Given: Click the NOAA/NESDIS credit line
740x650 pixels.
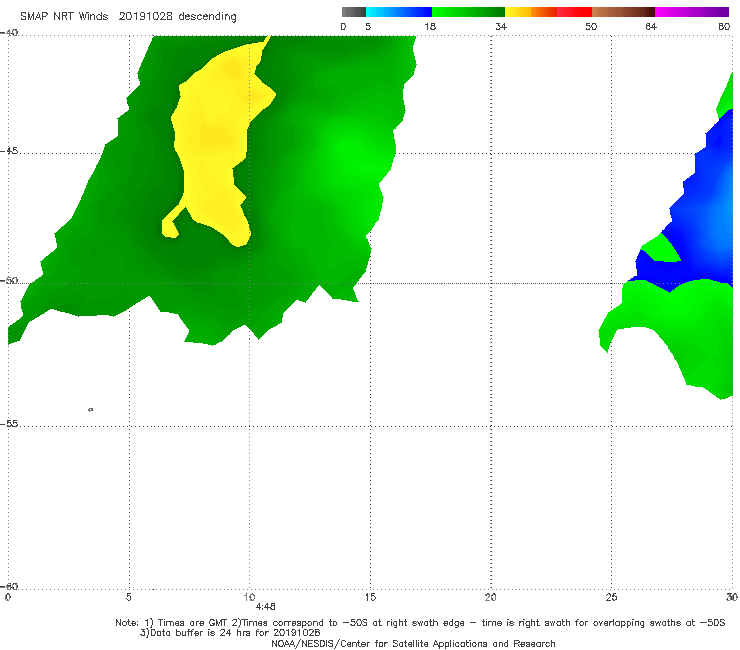Looking at the screenshot, I should (413, 643).
